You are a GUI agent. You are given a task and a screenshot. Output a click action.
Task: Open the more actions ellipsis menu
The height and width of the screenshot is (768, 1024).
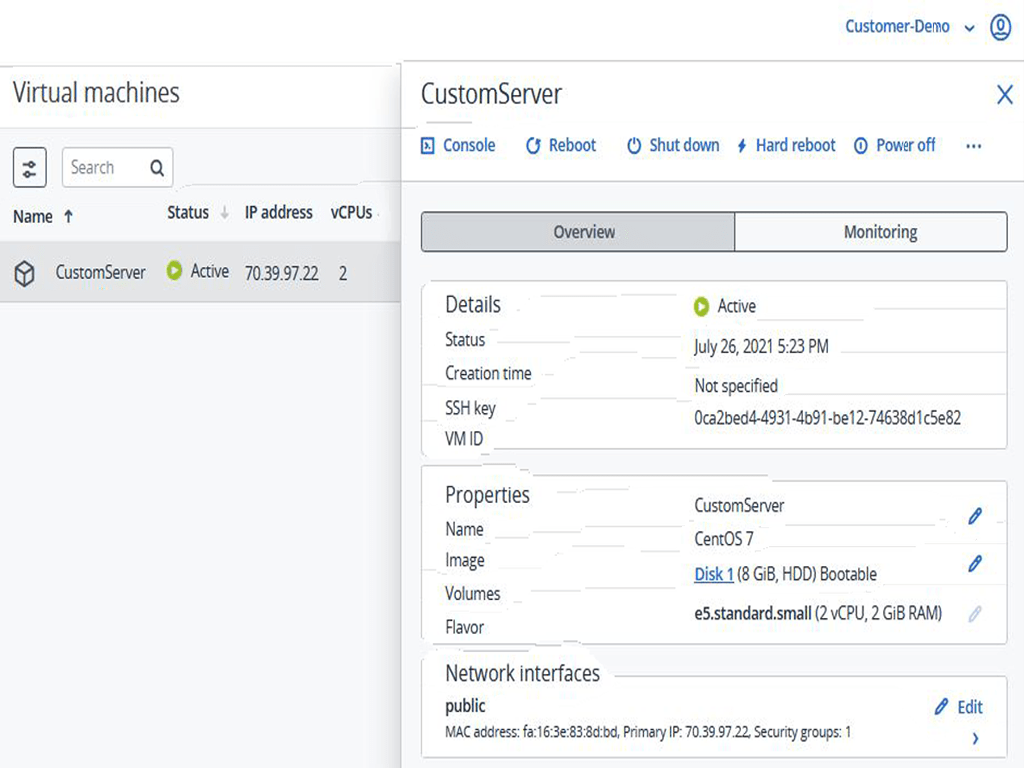pos(973,146)
